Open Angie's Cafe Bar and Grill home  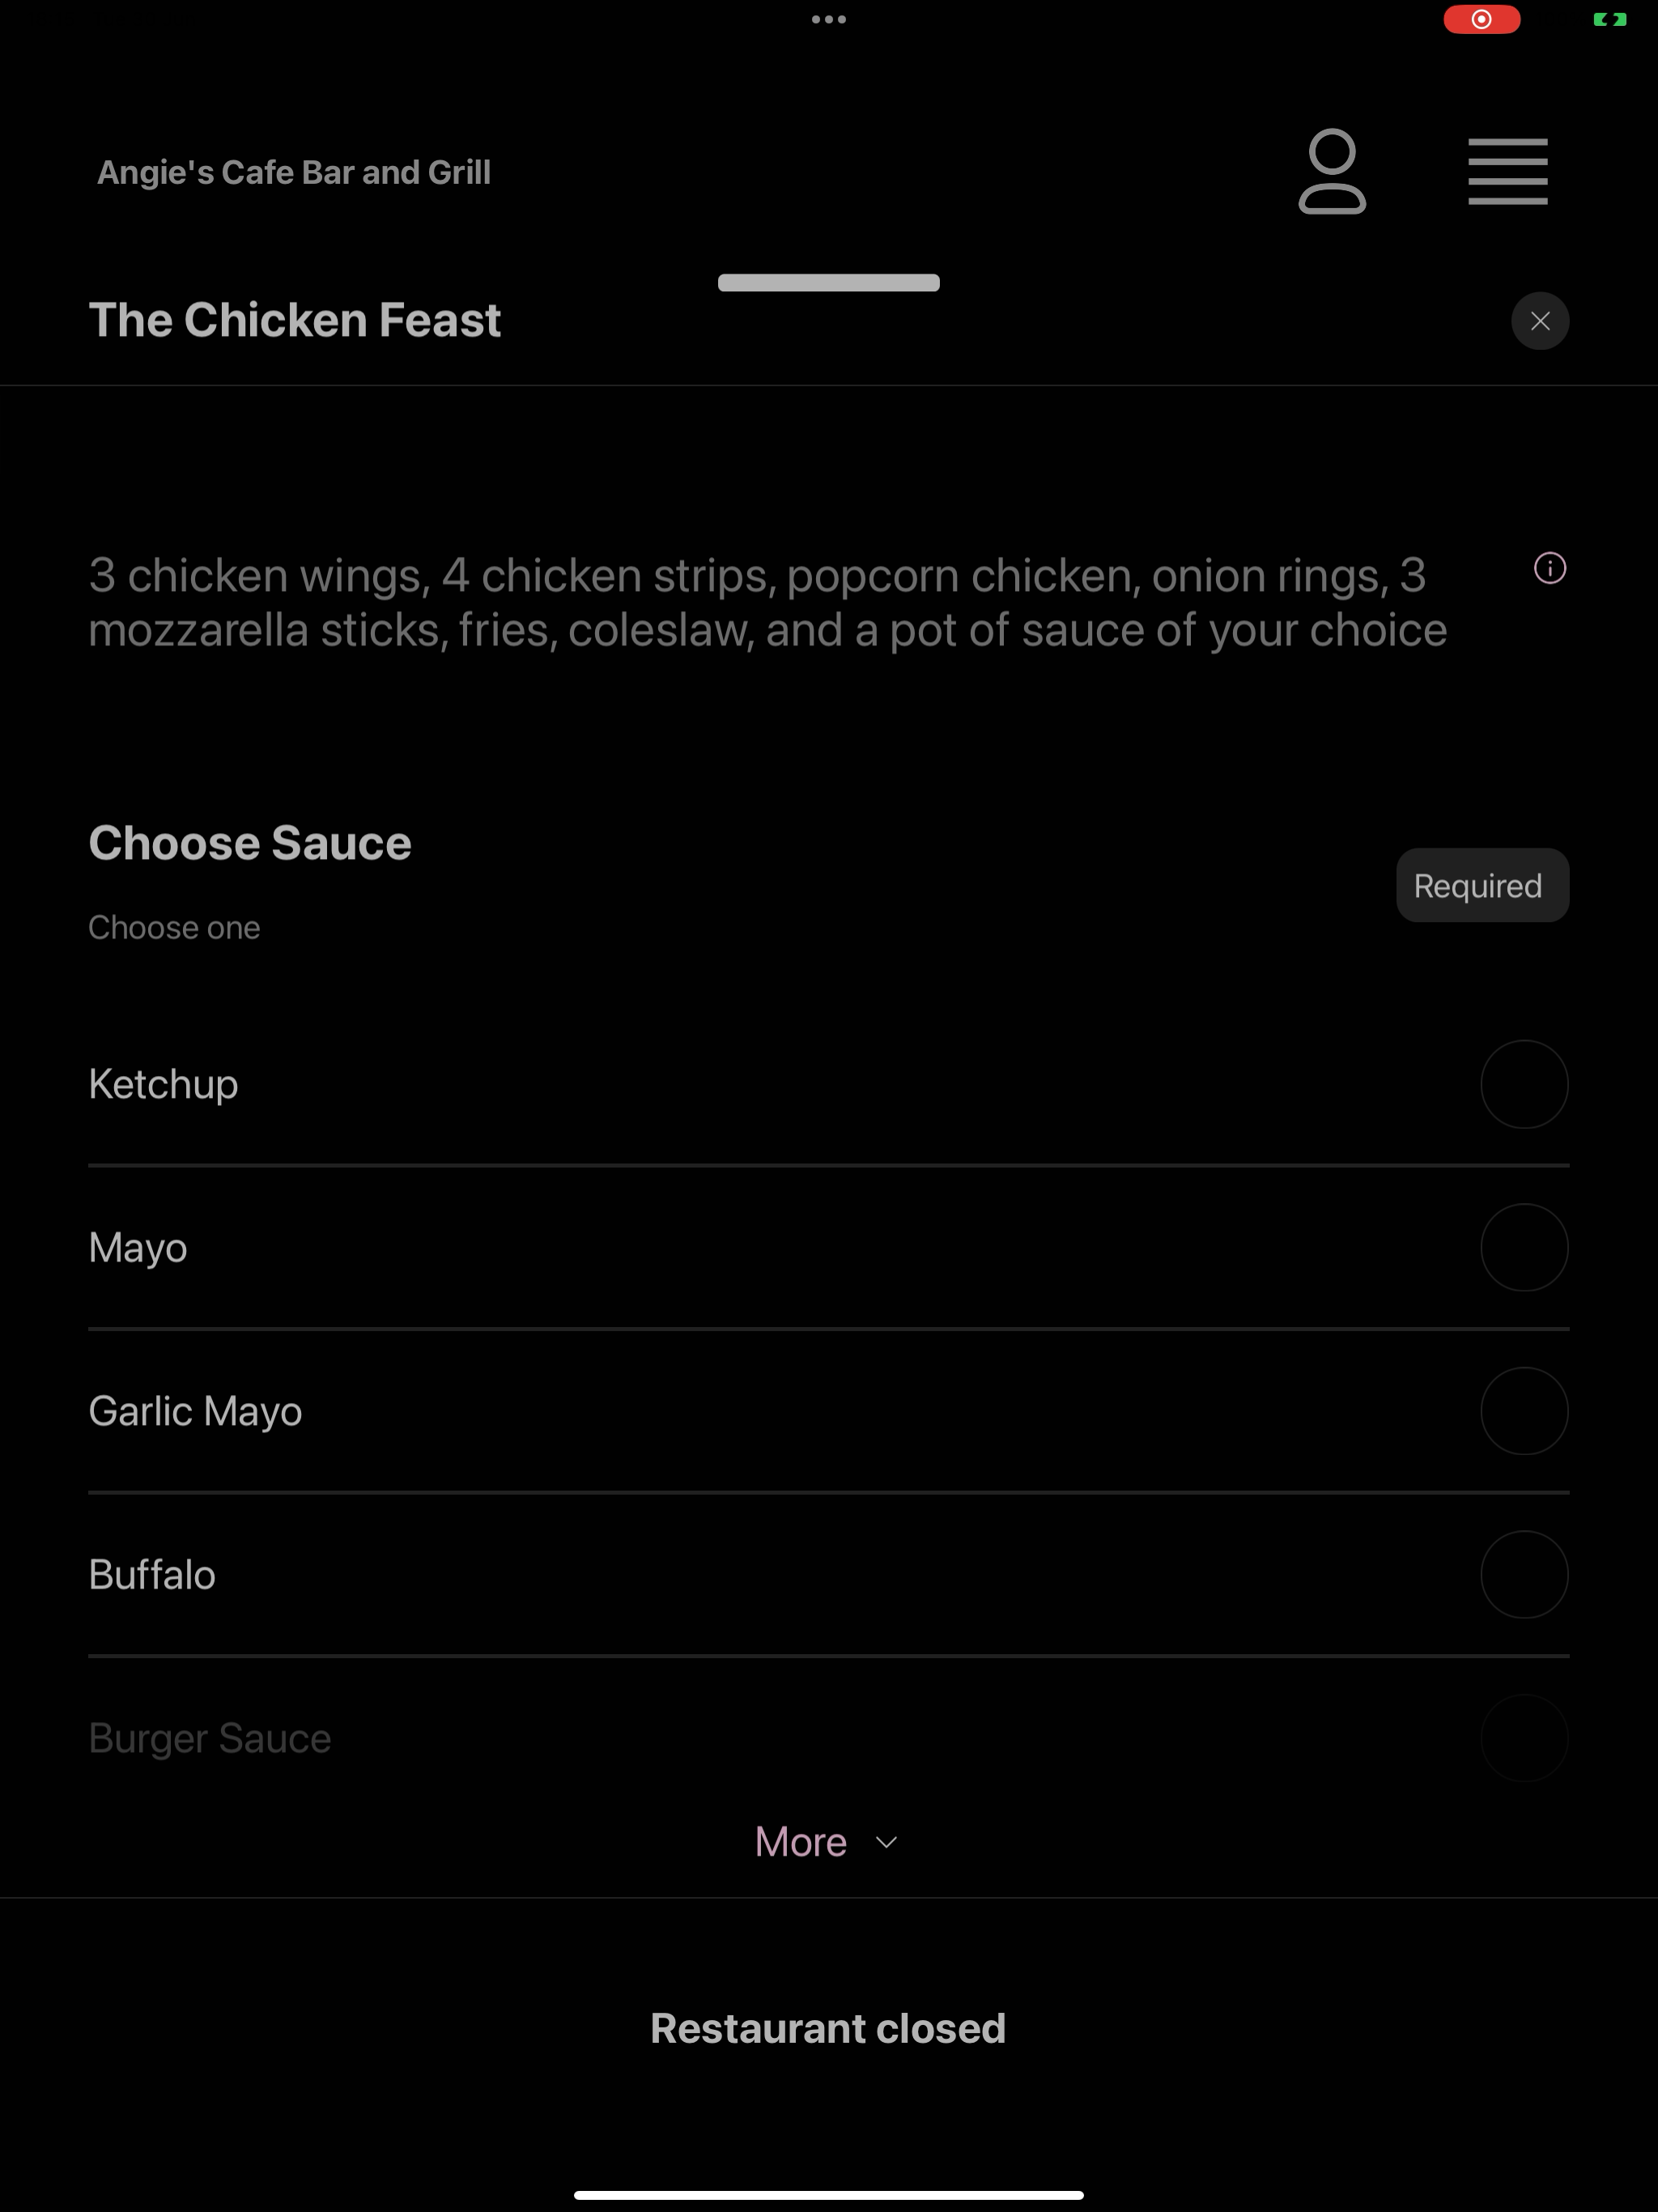coord(294,172)
